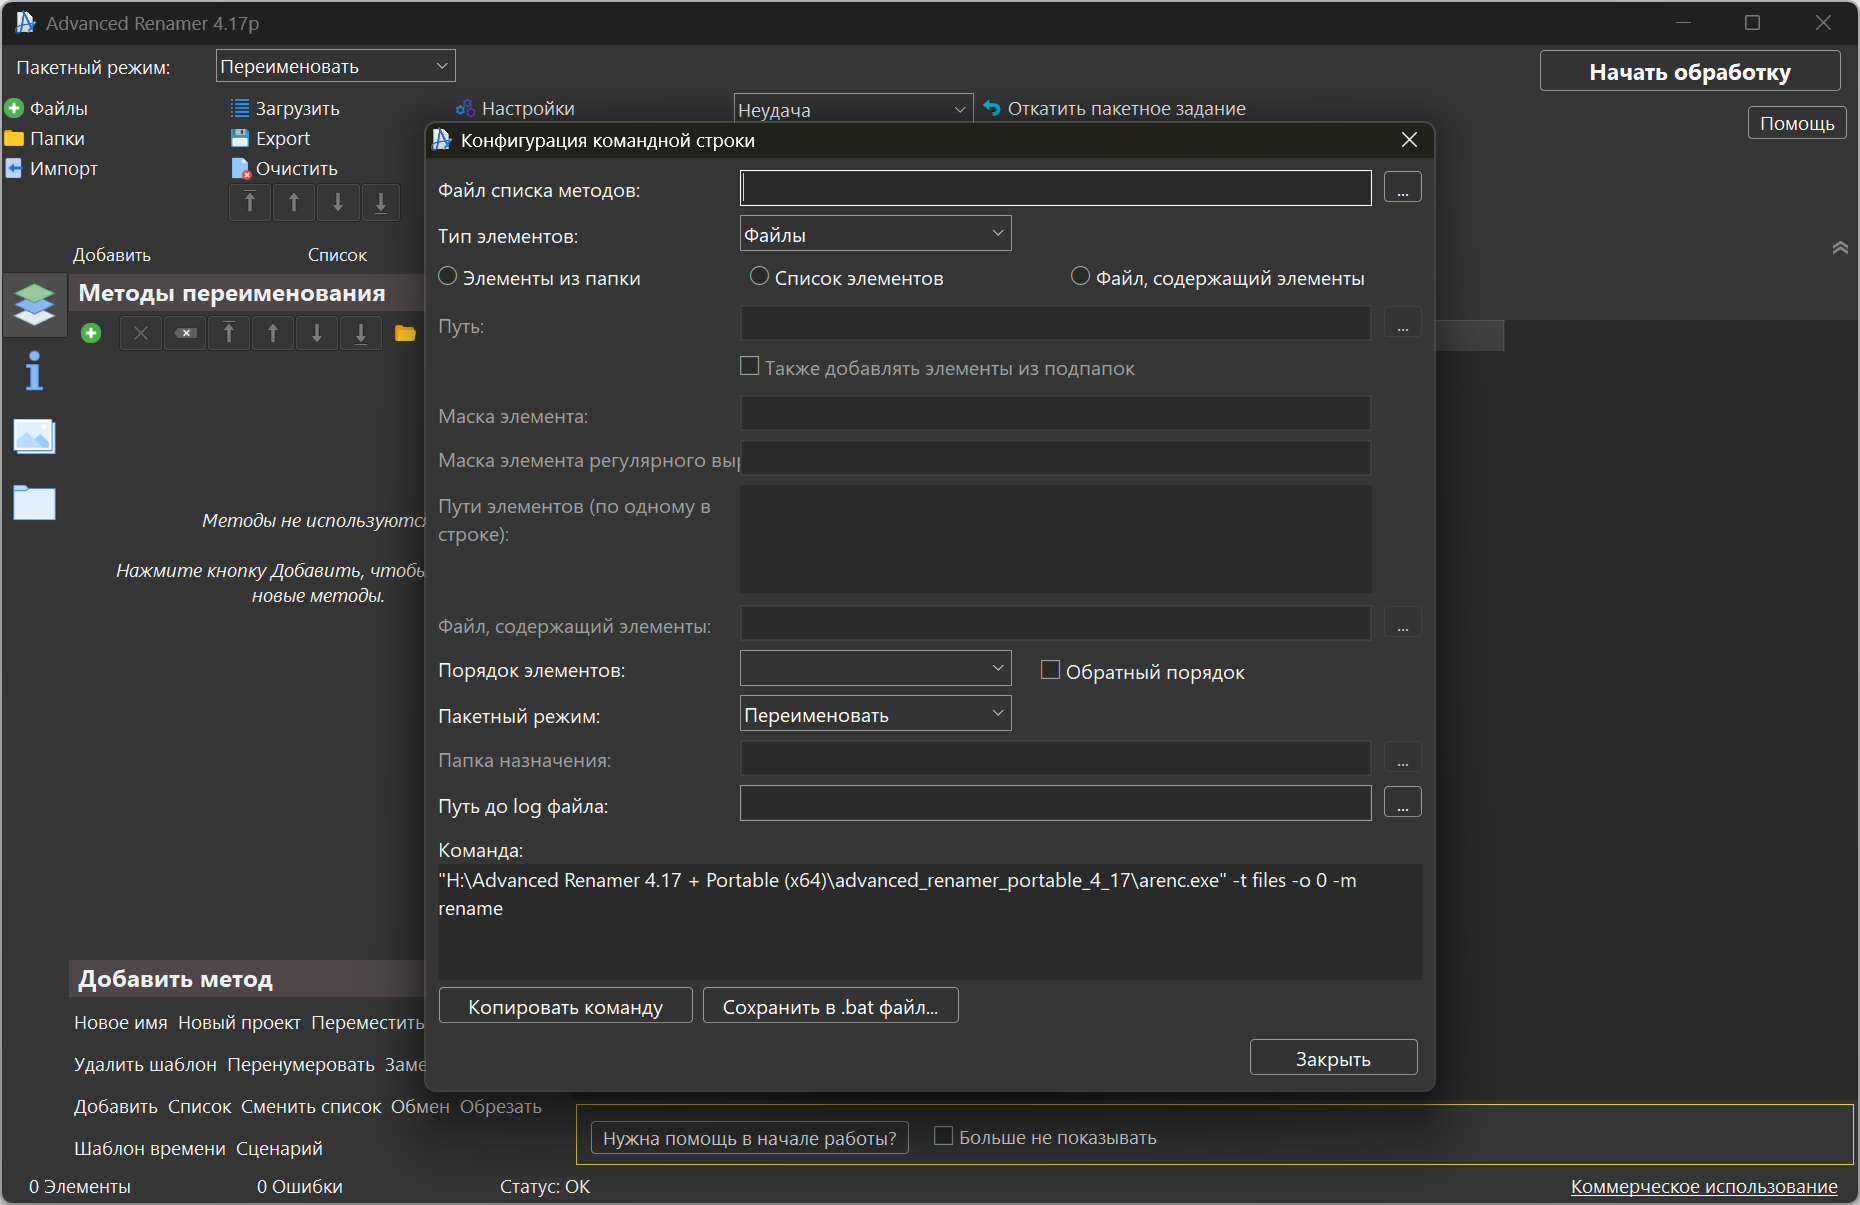Open the Тип элементов dropdown
Viewport: 1860px width, 1205px height.
tap(875, 234)
